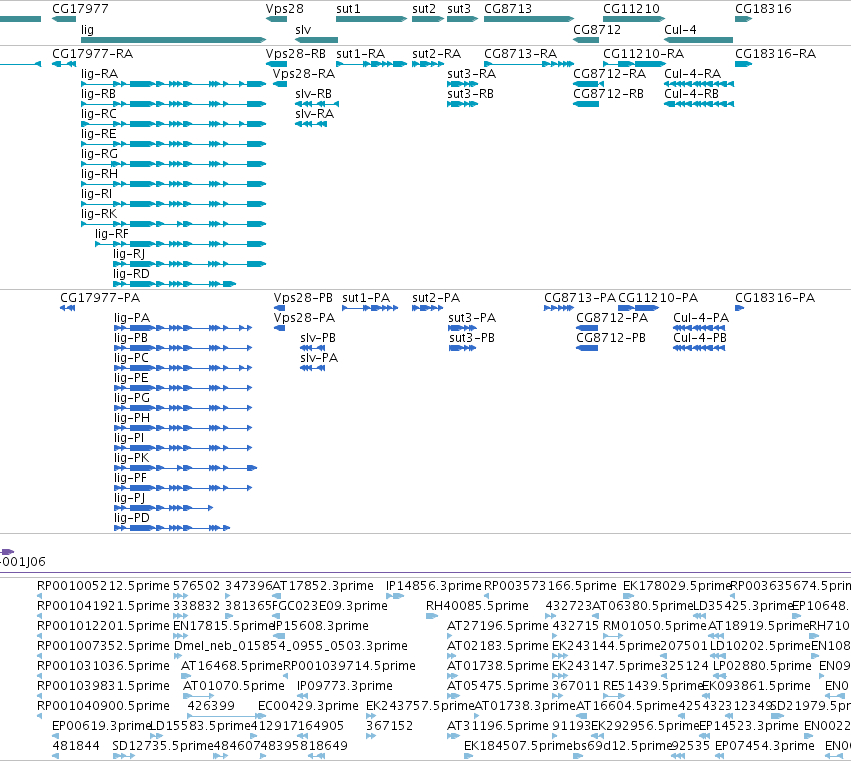Click the CG8712-RB transcript label
The height and width of the screenshot is (761, 851).
tap(608, 94)
